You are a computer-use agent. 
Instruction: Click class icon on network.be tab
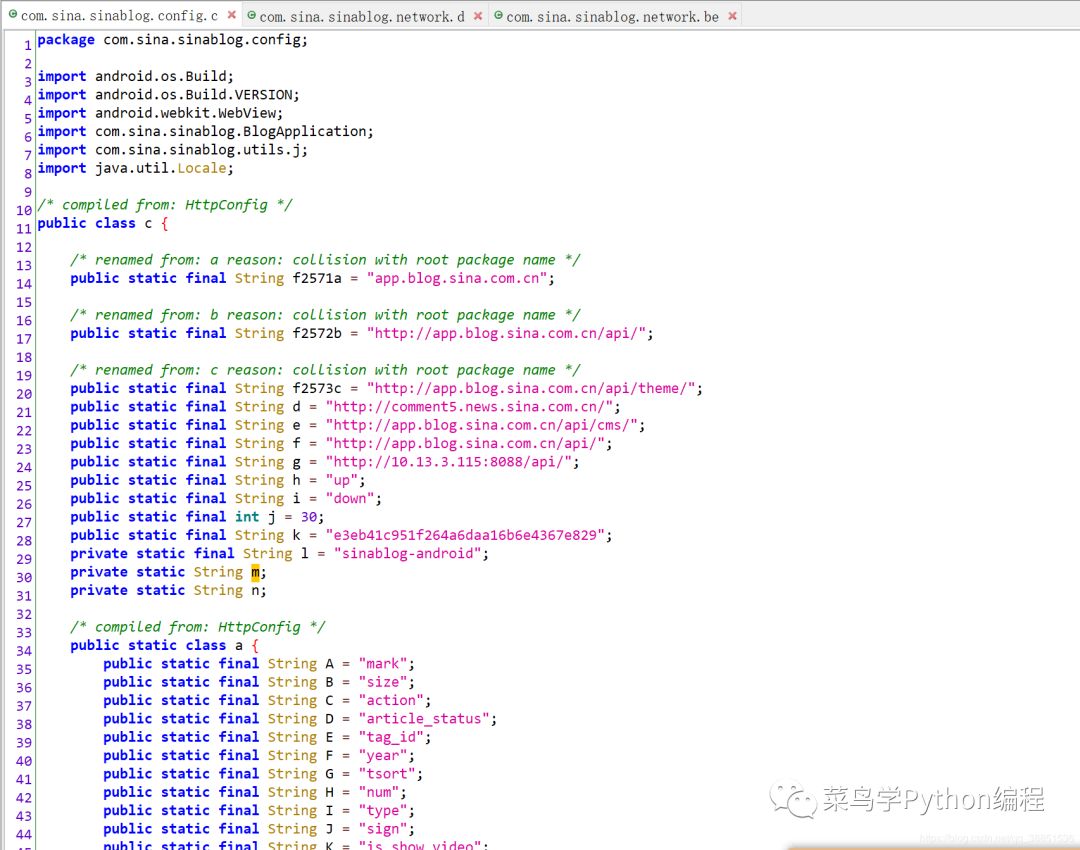498,15
